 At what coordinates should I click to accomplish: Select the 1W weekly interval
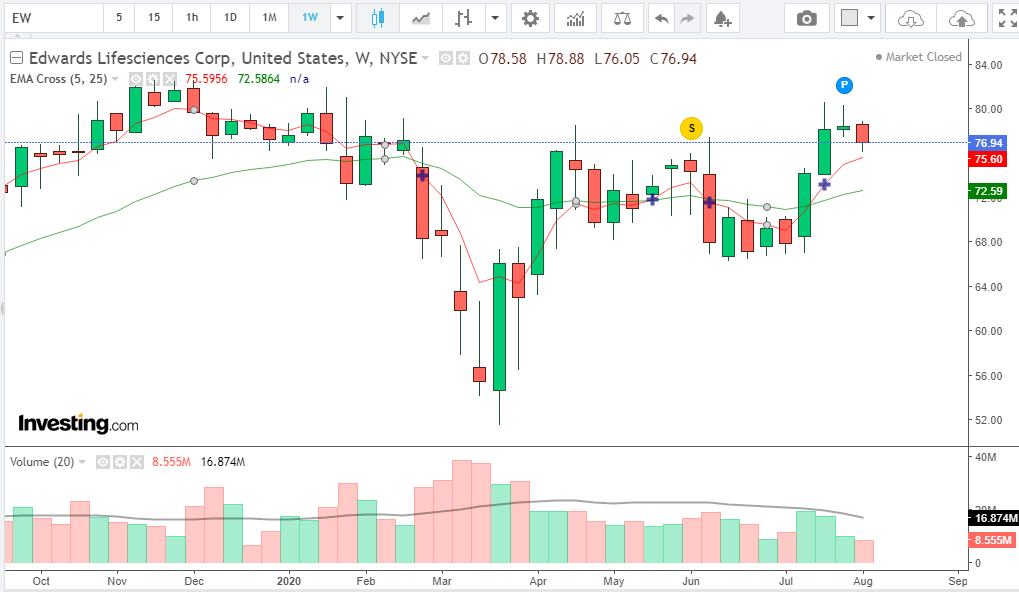pyautogui.click(x=310, y=18)
